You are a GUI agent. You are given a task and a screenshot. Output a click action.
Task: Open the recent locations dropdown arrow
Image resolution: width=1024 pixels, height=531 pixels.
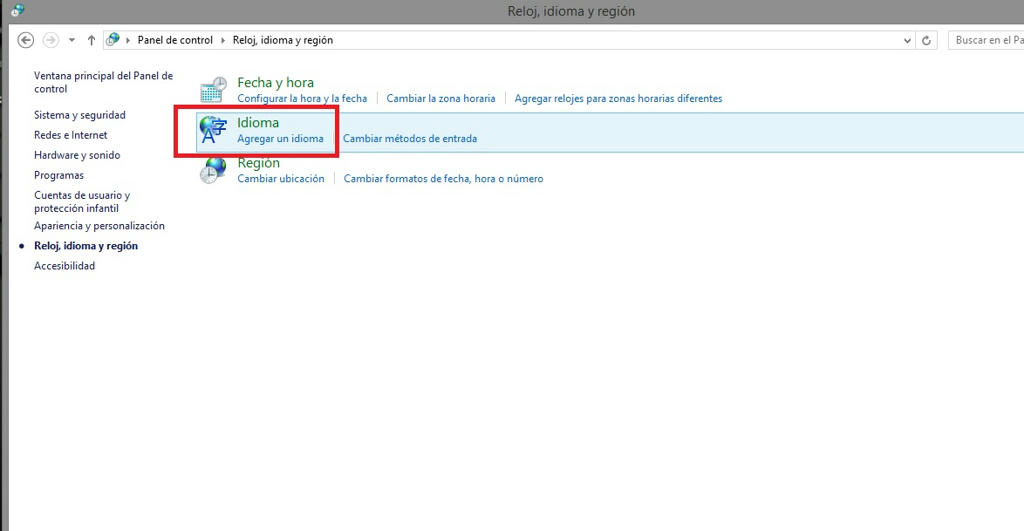pos(72,40)
